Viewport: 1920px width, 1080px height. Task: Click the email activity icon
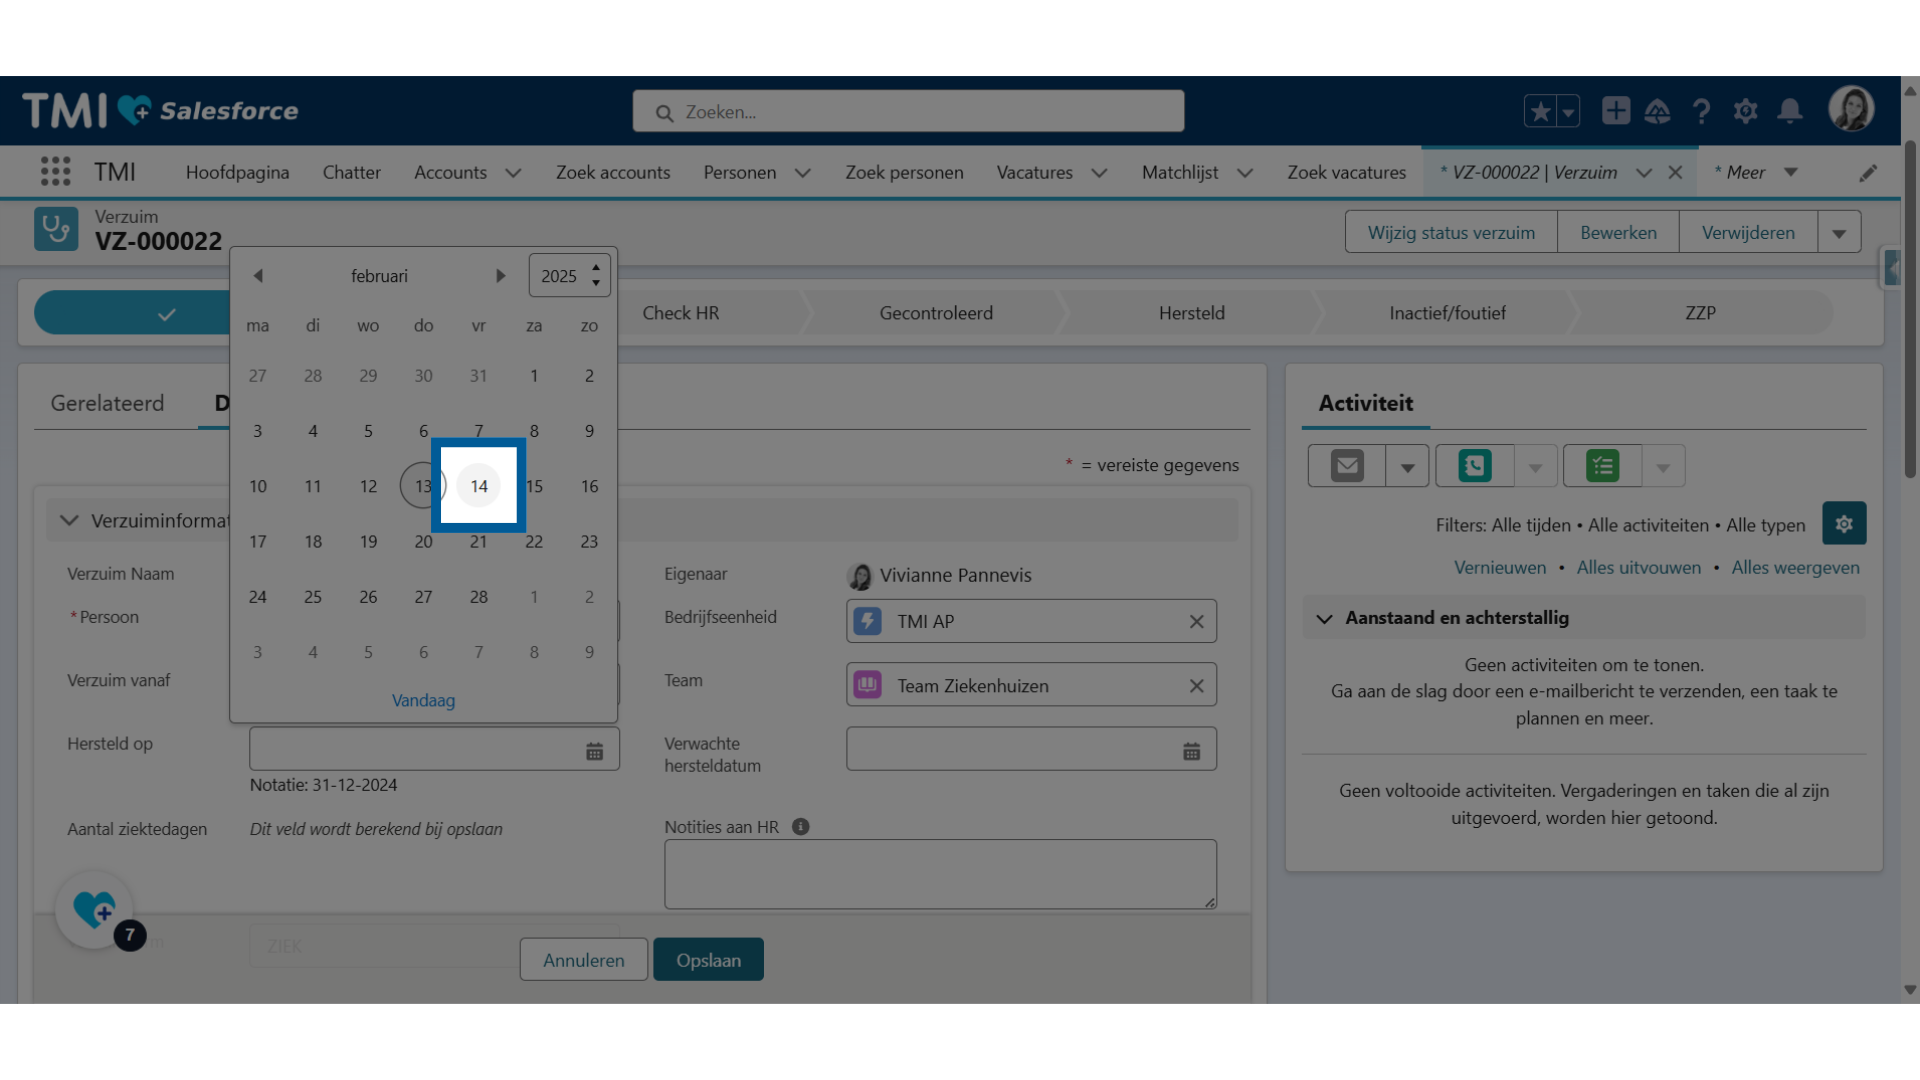(x=1347, y=466)
